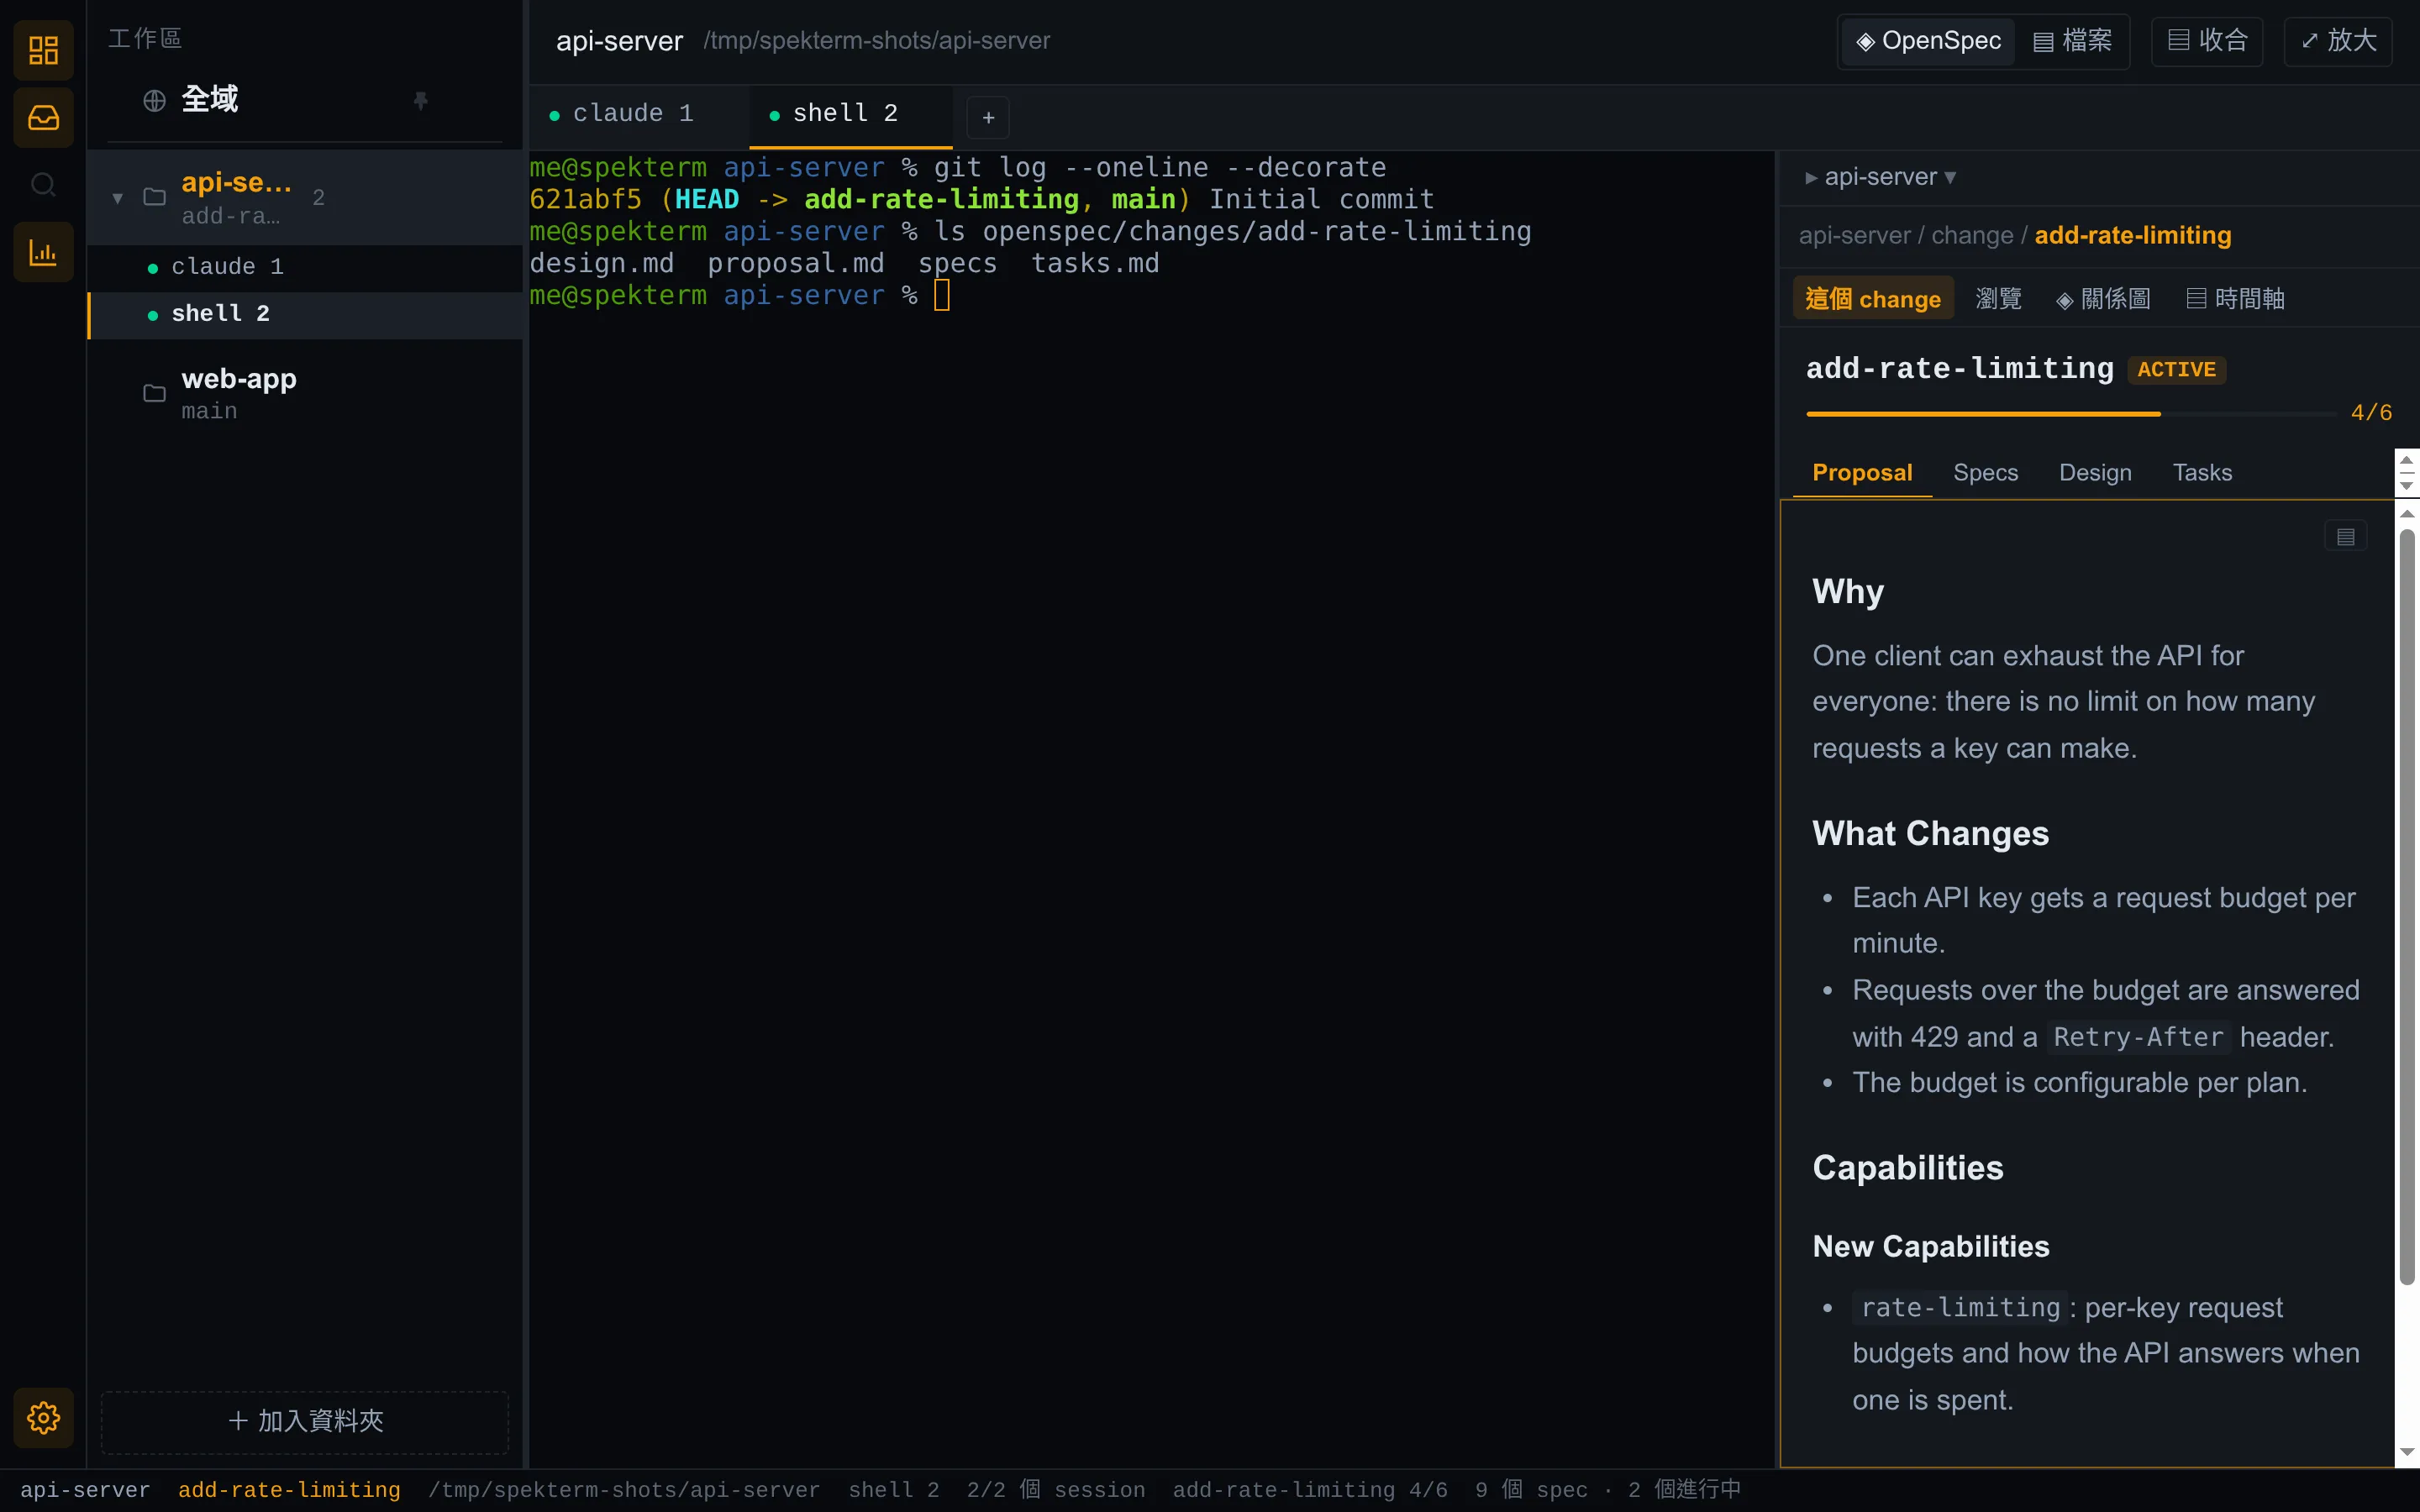This screenshot has height=1512, width=2420.
Task: Switch to the Specs document tab
Action: click(1985, 473)
